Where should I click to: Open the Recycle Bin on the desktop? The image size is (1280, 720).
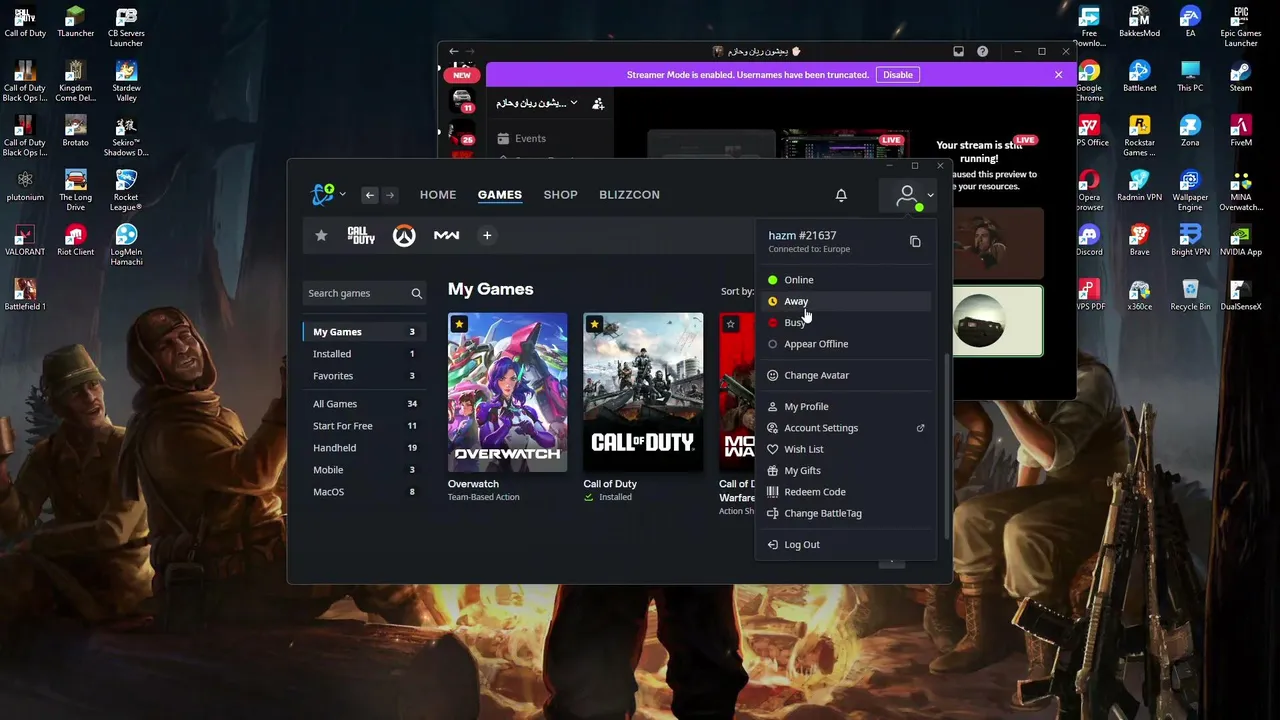pos(1190,295)
